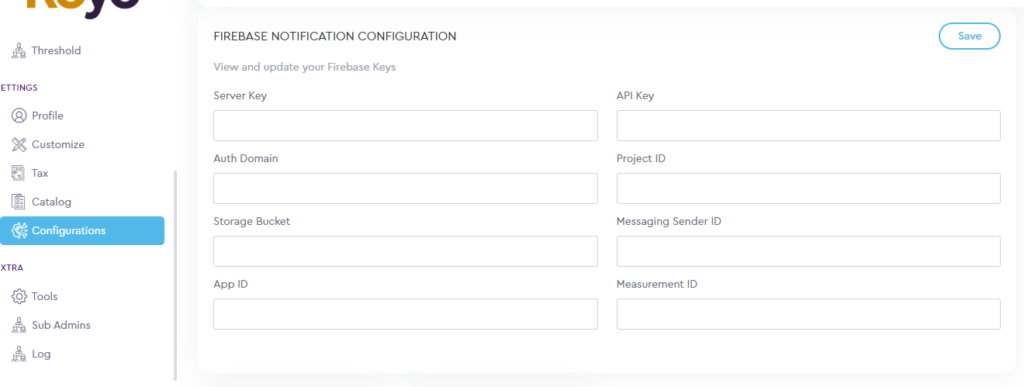Click the Profile user icon
Image resolution: width=1024 pixels, height=387 pixels.
tap(19, 116)
